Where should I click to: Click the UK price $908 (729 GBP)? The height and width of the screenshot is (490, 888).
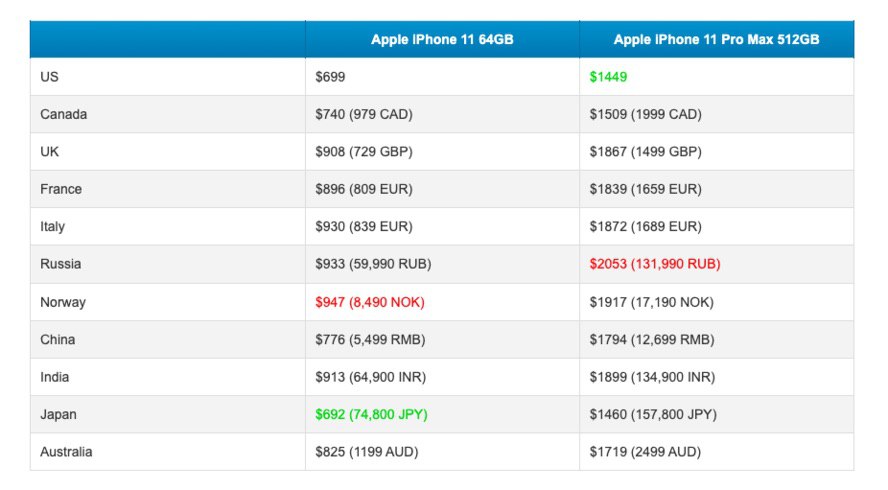coord(363,152)
